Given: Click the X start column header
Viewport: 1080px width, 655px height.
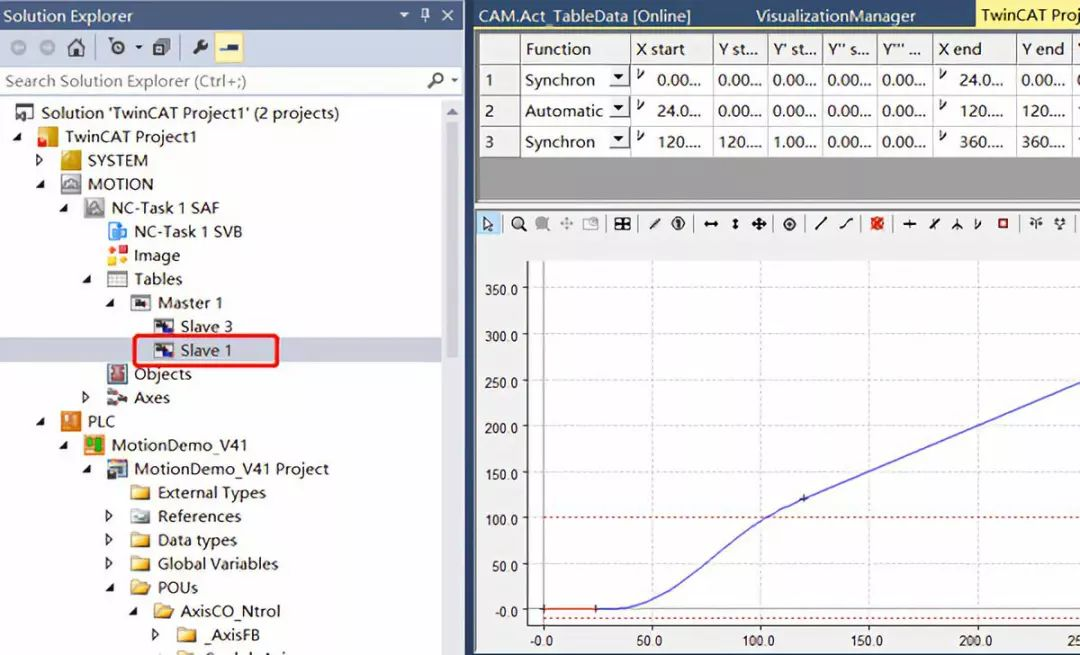Looking at the screenshot, I should click(672, 49).
